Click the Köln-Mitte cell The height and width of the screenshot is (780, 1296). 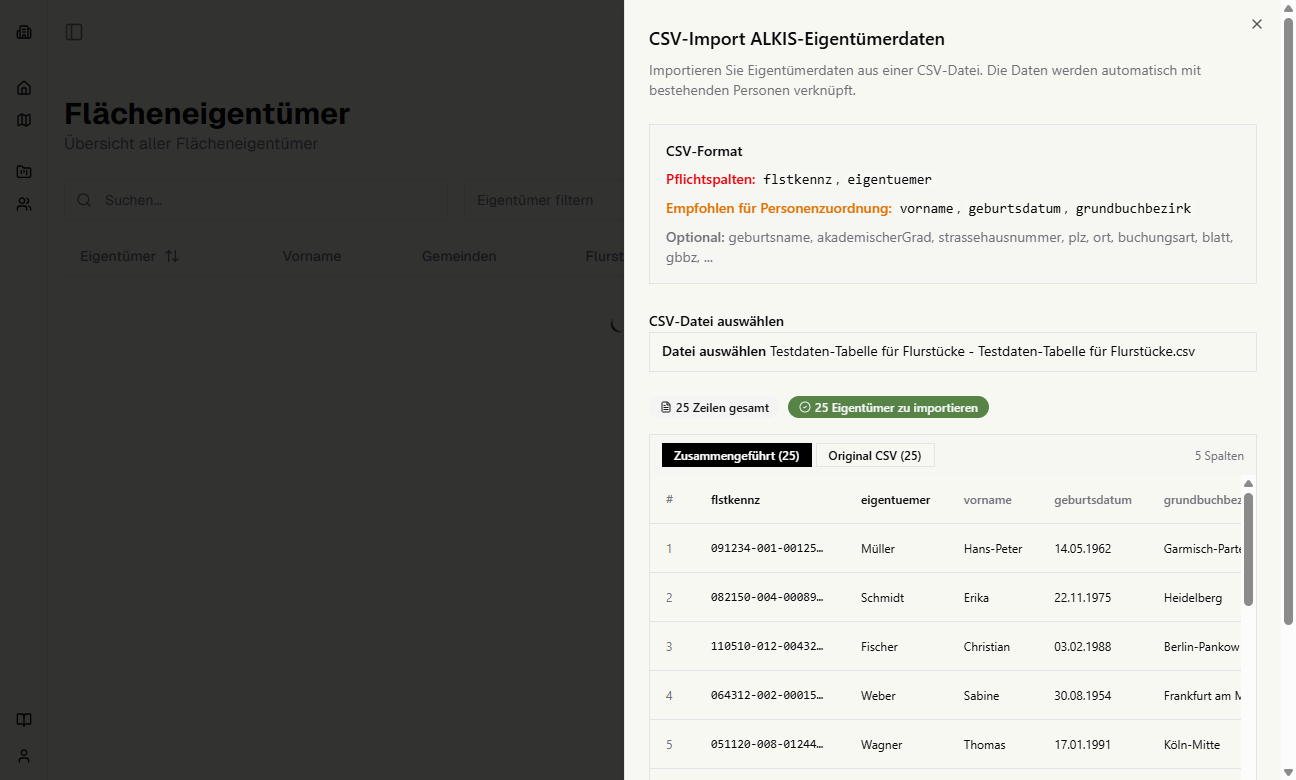[x=1192, y=745]
